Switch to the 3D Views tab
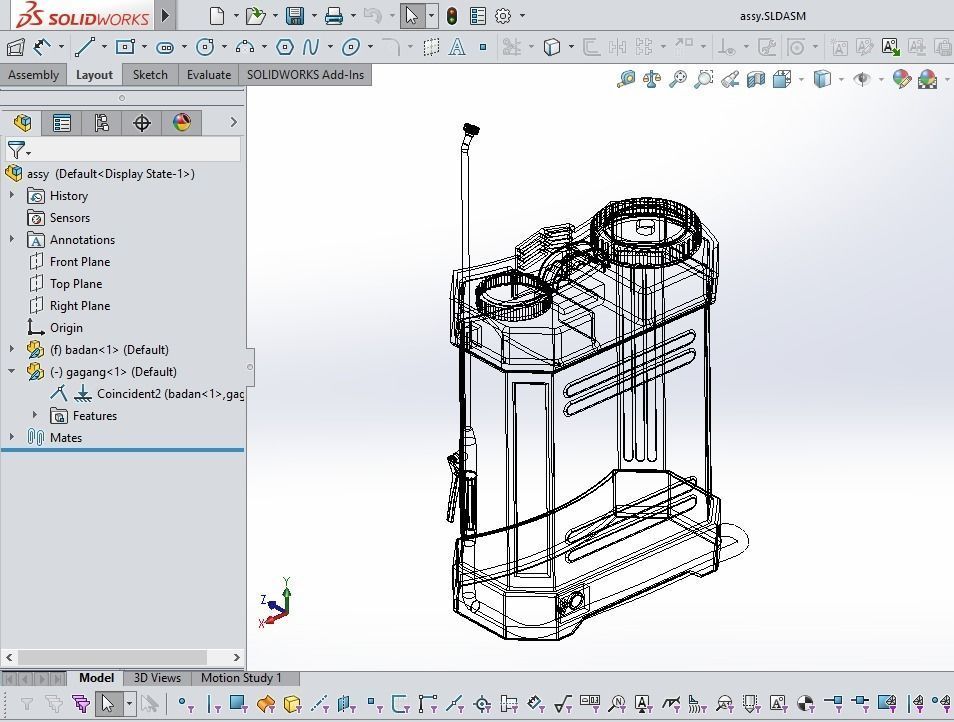Viewport: 954px width, 722px height. (157, 678)
